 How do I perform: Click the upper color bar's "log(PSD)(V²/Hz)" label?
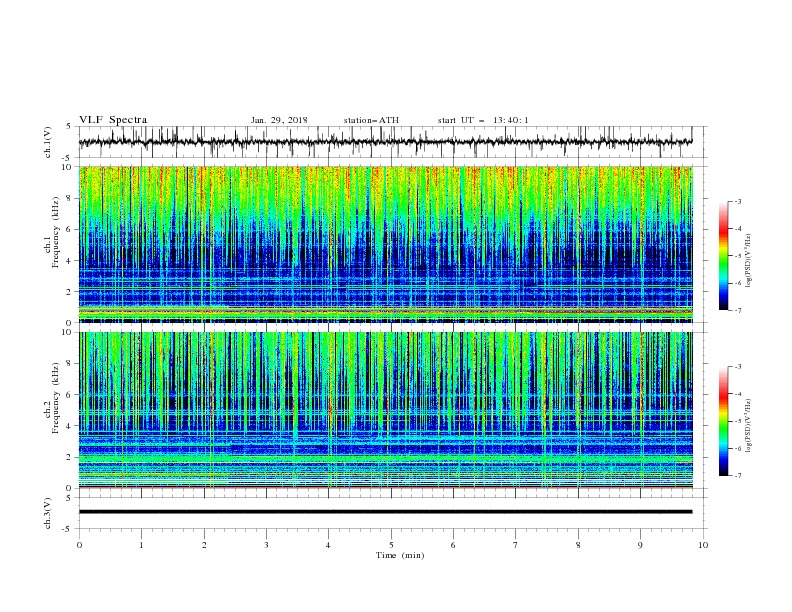click(749, 261)
